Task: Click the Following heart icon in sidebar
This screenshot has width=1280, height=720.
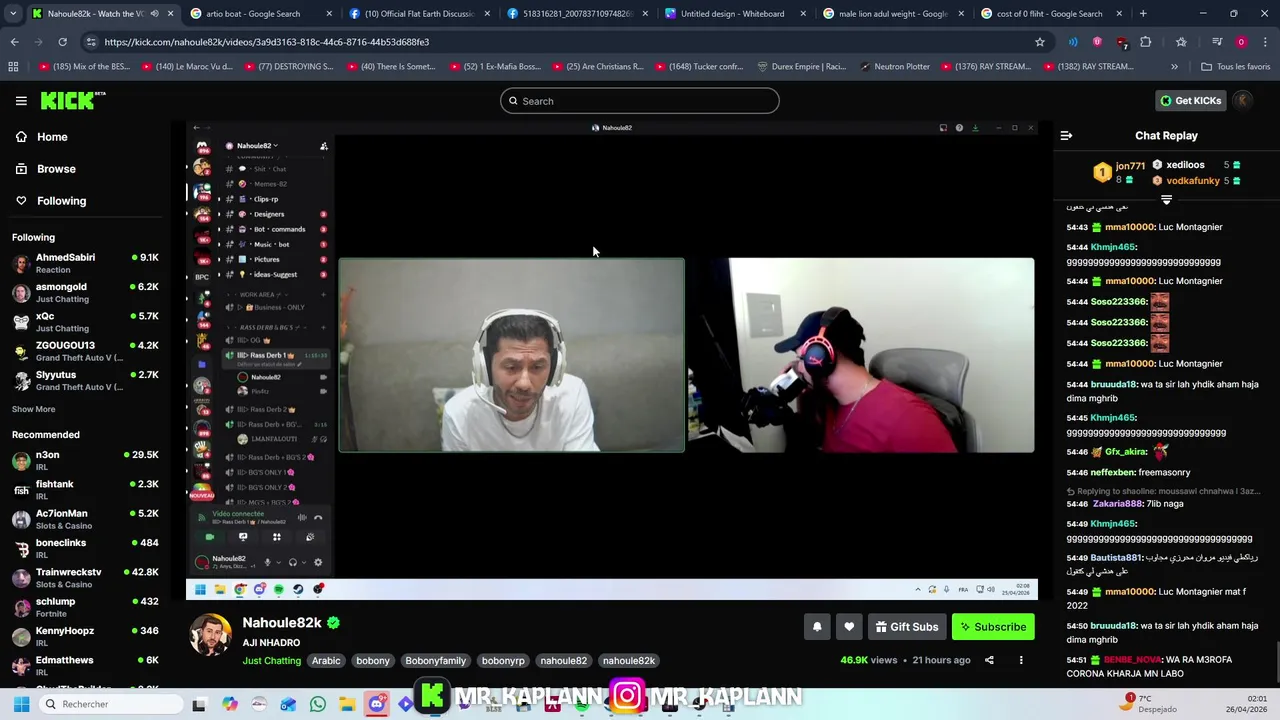Action: 21,201
